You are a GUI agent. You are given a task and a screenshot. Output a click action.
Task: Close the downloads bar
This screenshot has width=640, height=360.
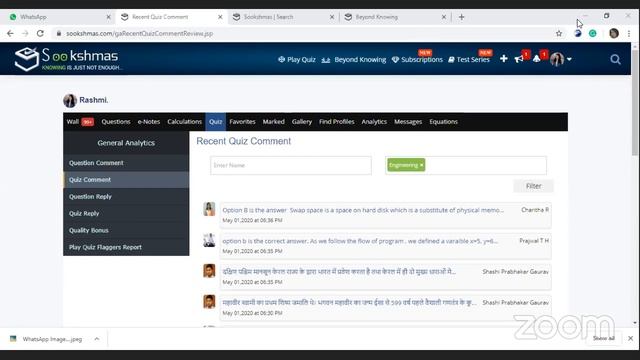(x=630, y=338)
